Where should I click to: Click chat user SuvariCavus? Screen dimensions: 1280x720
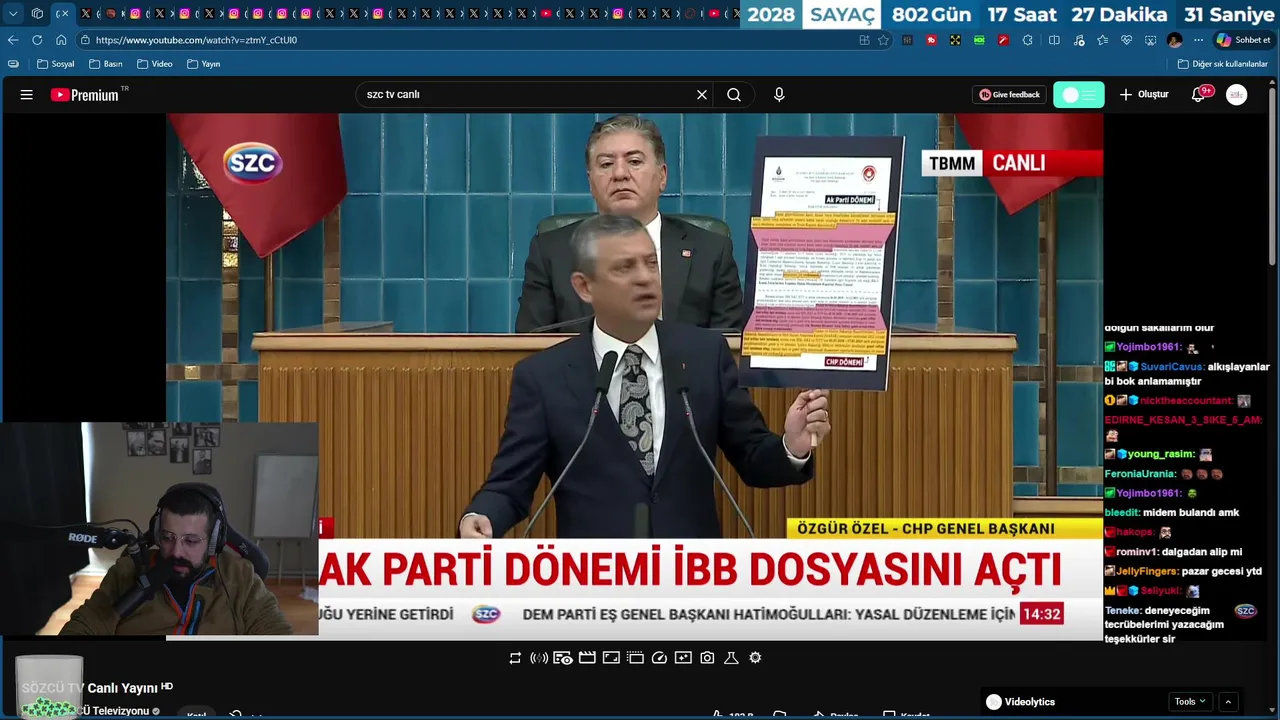pyautogui.click(x=1172, y=367)
